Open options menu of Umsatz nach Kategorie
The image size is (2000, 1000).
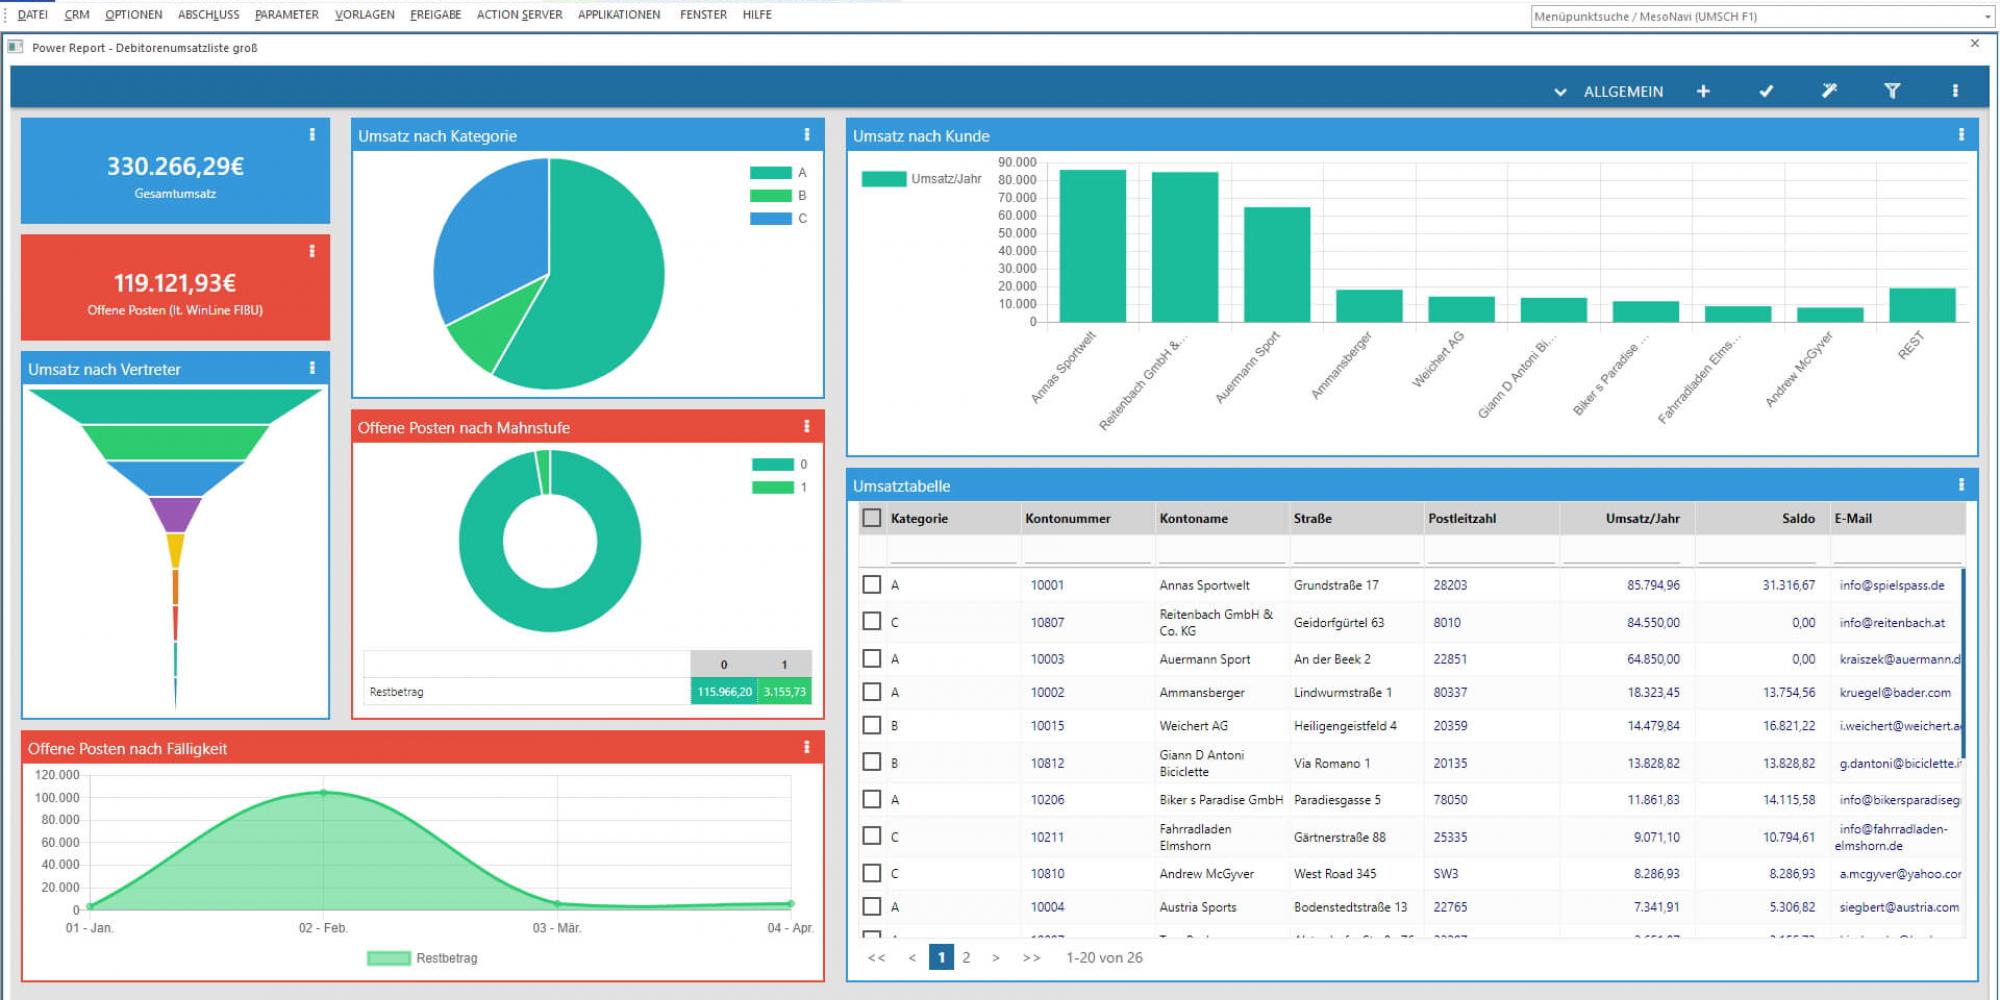click(807, 135)
